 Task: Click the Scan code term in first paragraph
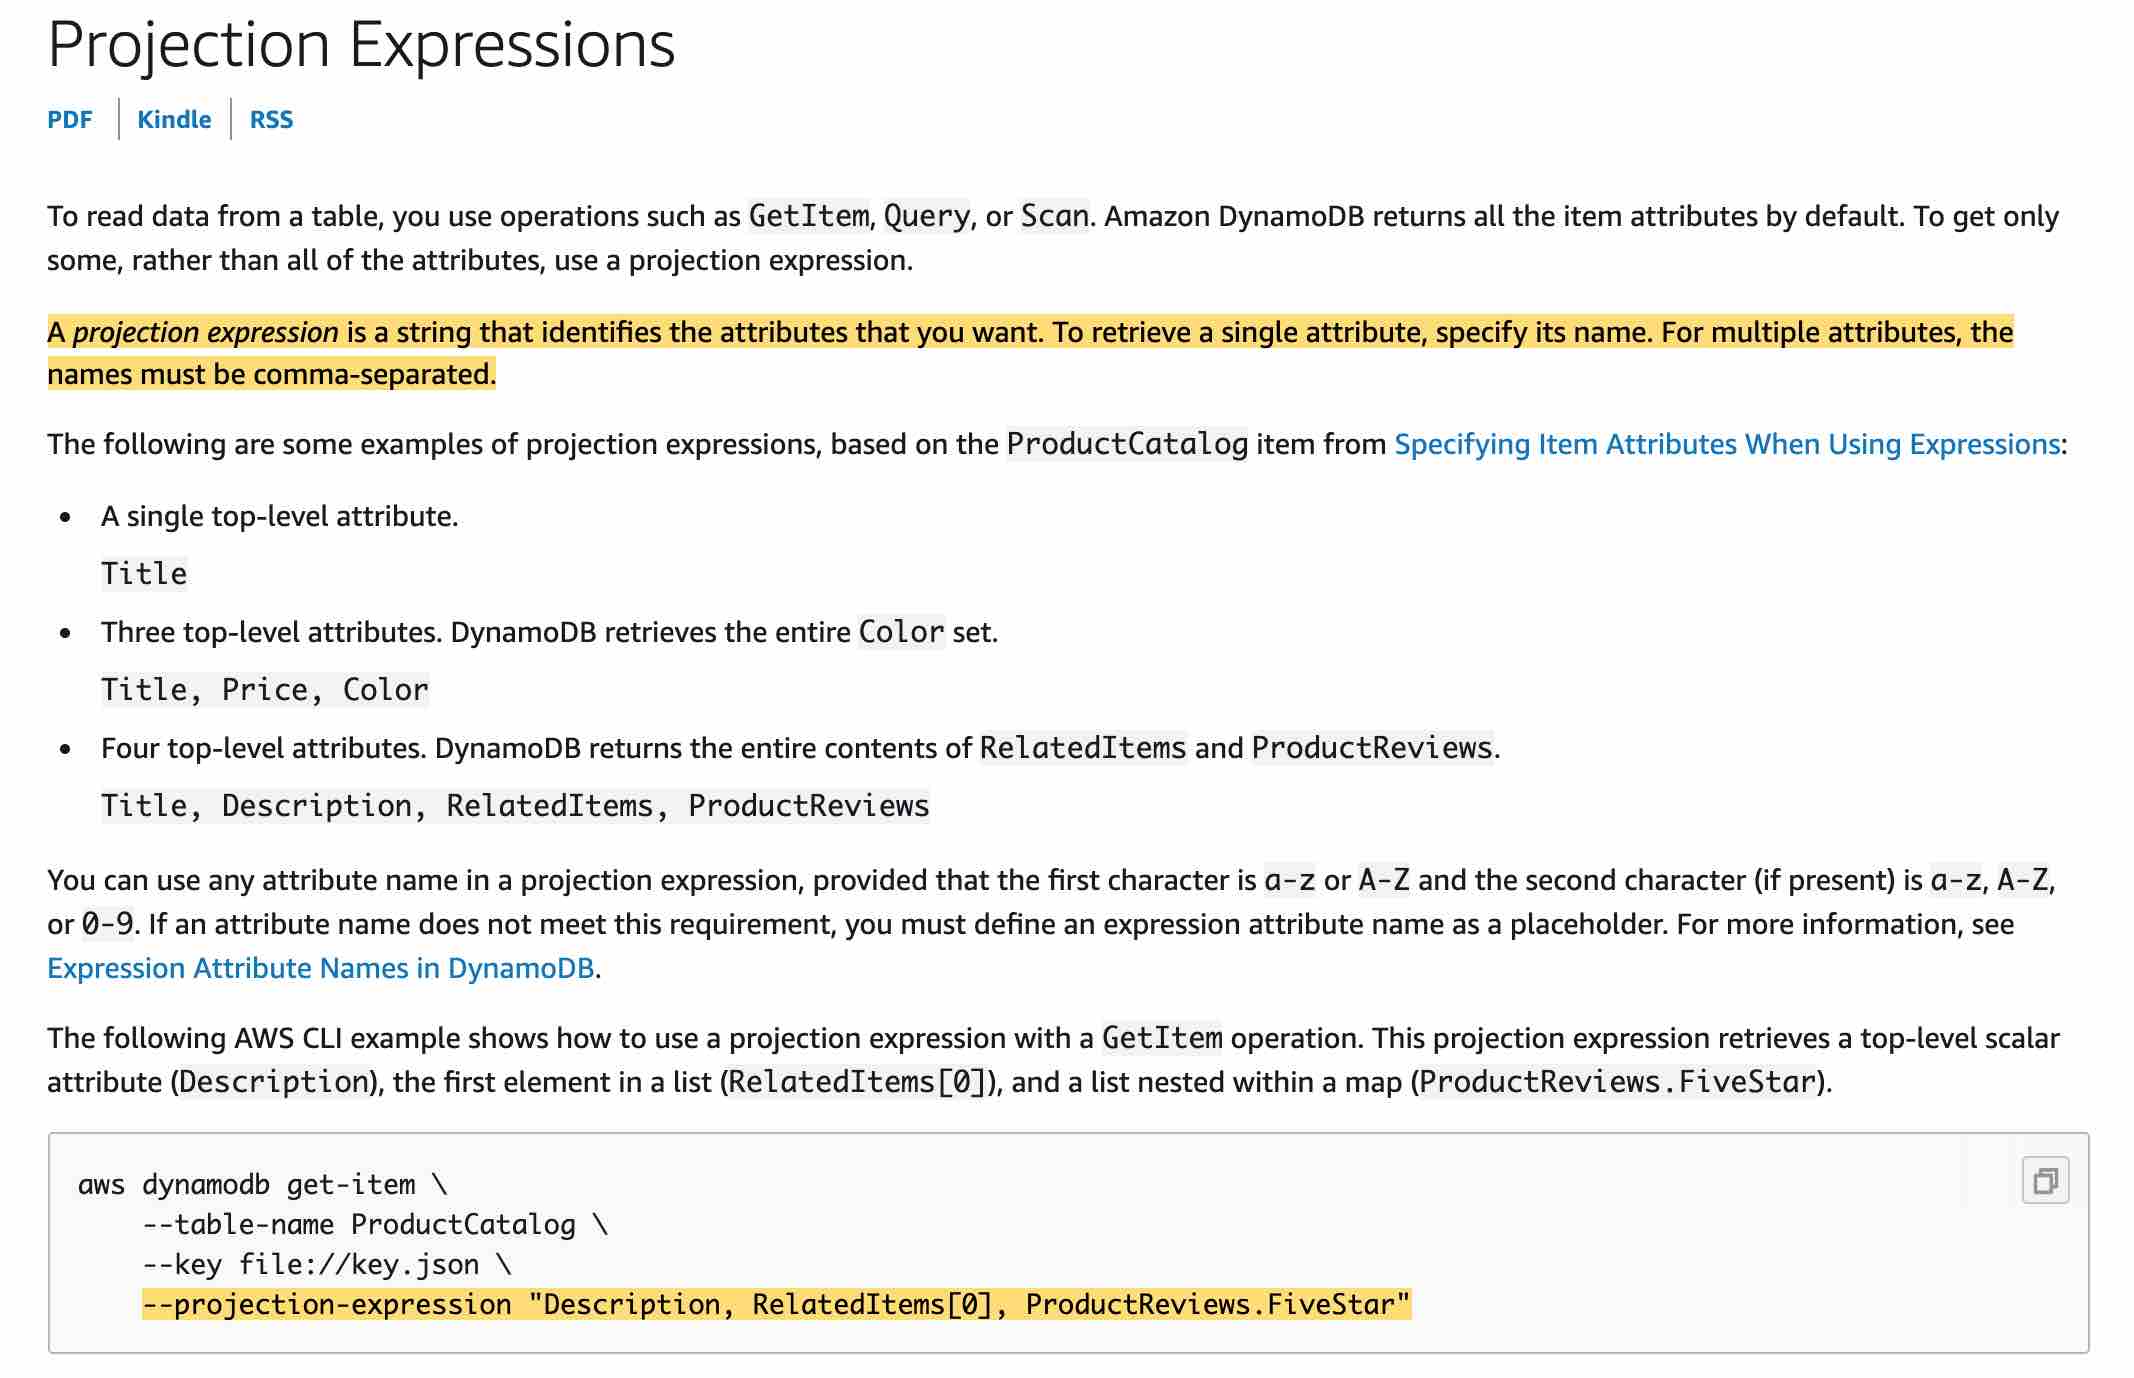1054,216
